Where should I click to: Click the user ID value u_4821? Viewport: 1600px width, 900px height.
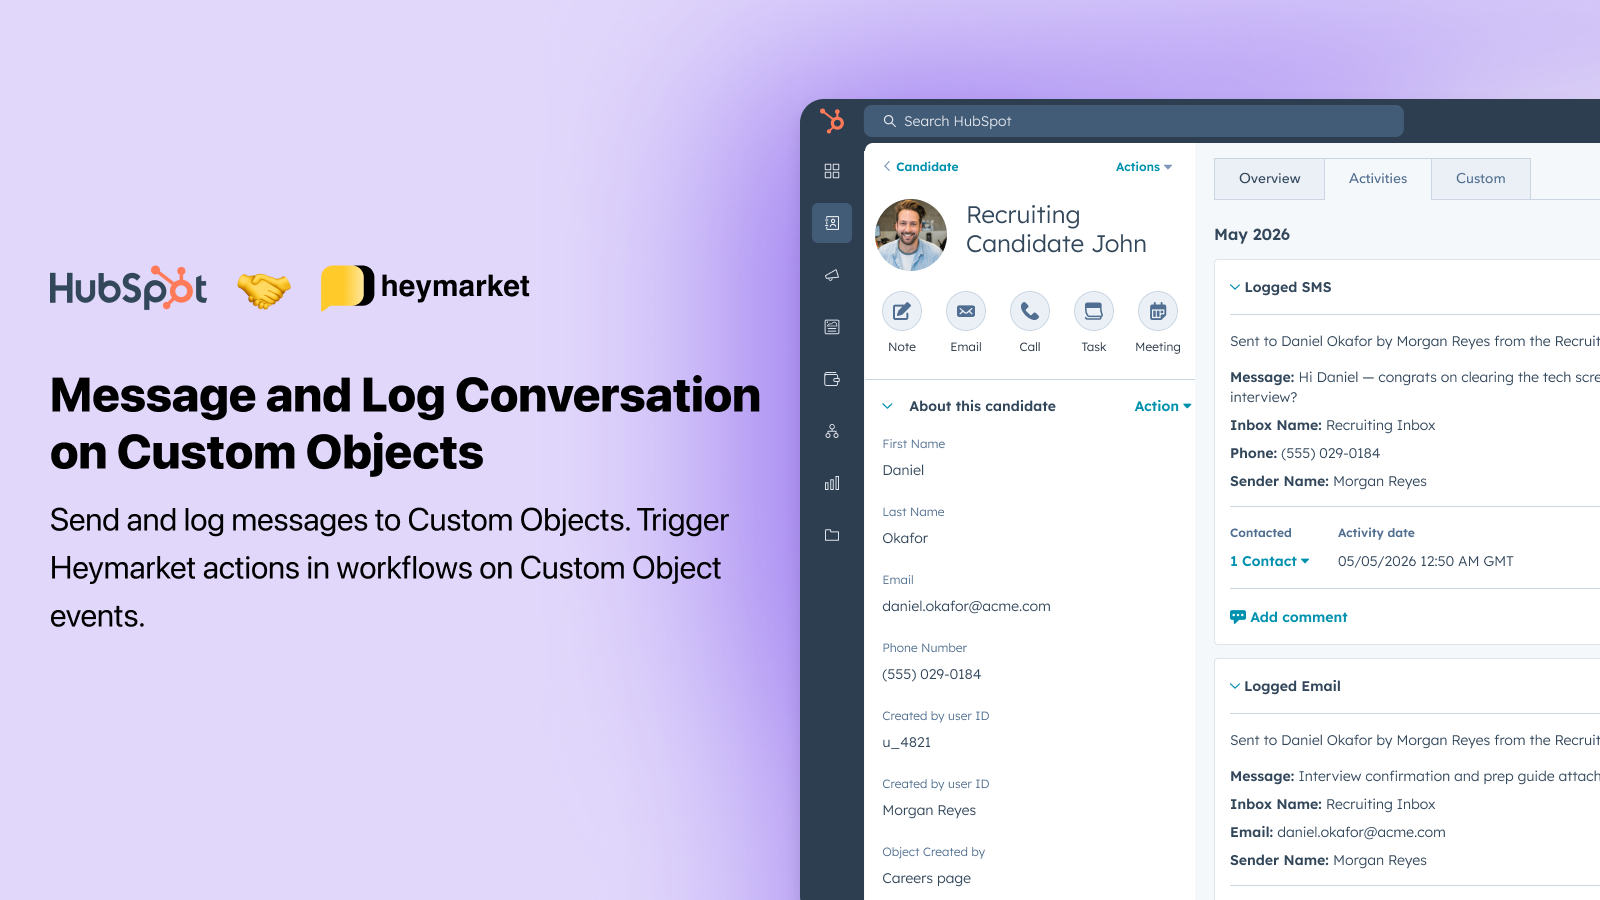click(907, 742)
